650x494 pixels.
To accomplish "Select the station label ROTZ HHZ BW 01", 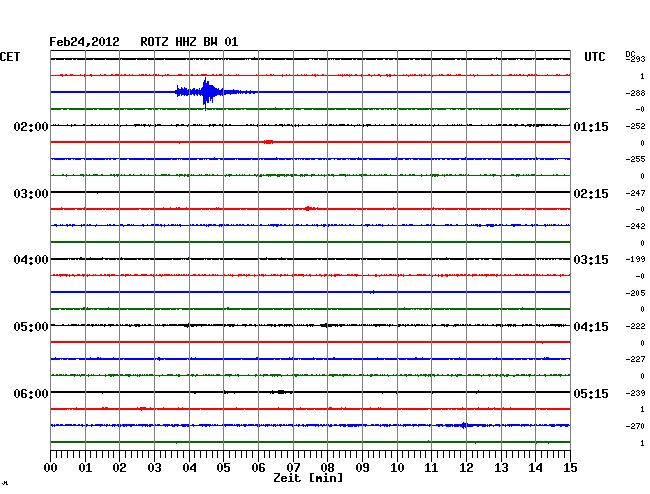I will tap(189, 42).
